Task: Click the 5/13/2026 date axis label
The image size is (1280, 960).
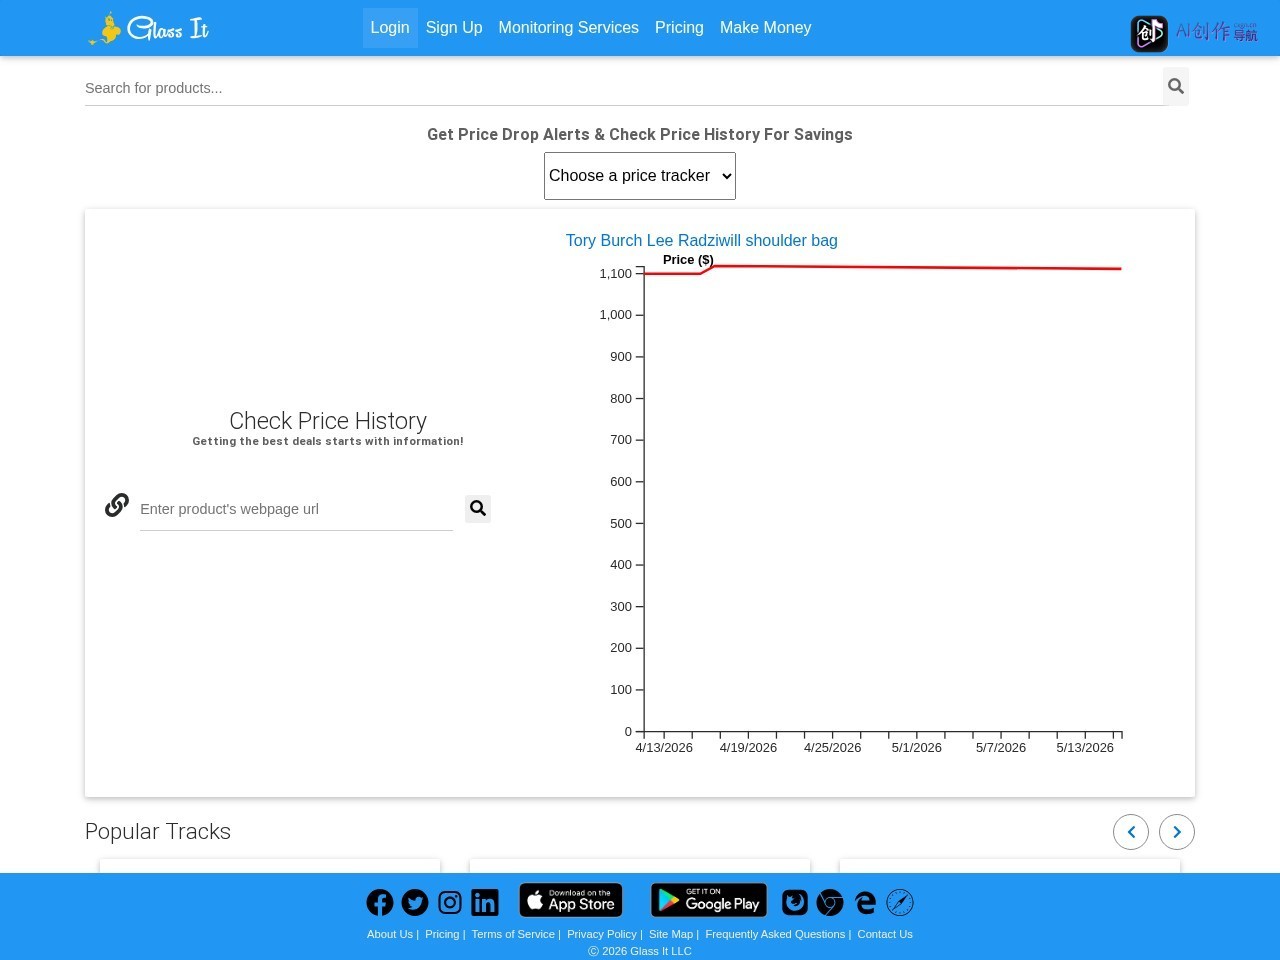Action: (1085, 748)
